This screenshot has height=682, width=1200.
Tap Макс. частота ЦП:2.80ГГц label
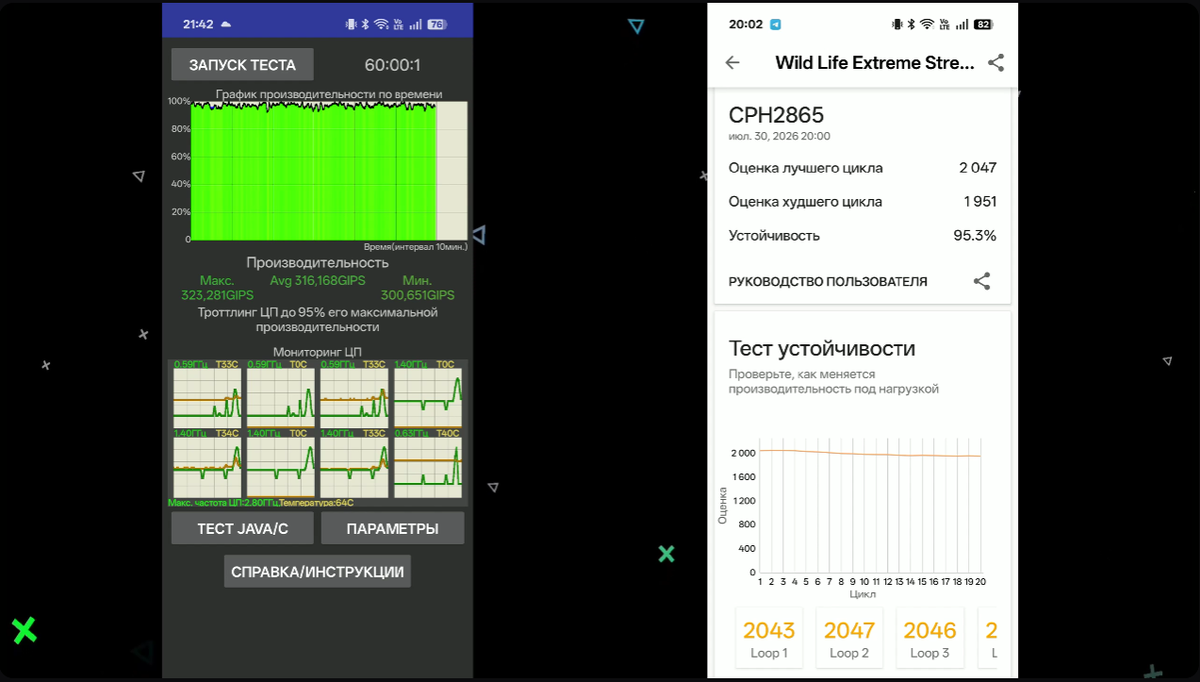[x=223, y=503]
